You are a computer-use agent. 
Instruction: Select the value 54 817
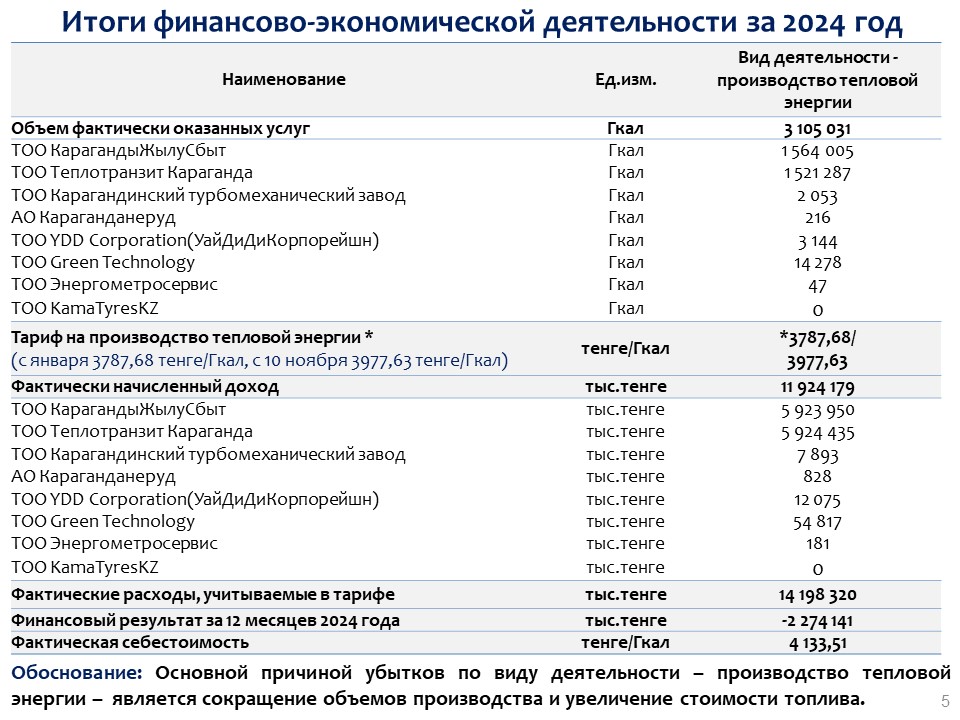[817, 522]
